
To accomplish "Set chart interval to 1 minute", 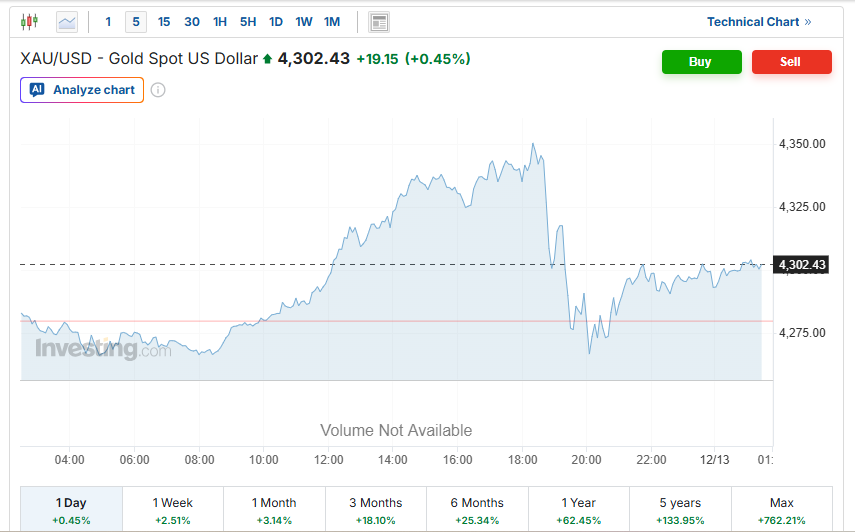I will [108, 21].
